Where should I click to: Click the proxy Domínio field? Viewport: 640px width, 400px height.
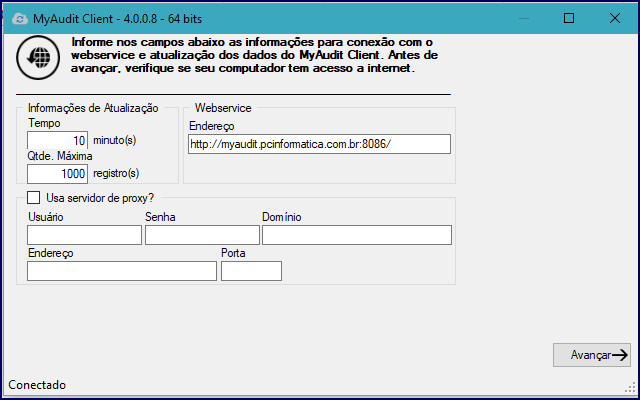pyautogui.click(x=357, y=235)
